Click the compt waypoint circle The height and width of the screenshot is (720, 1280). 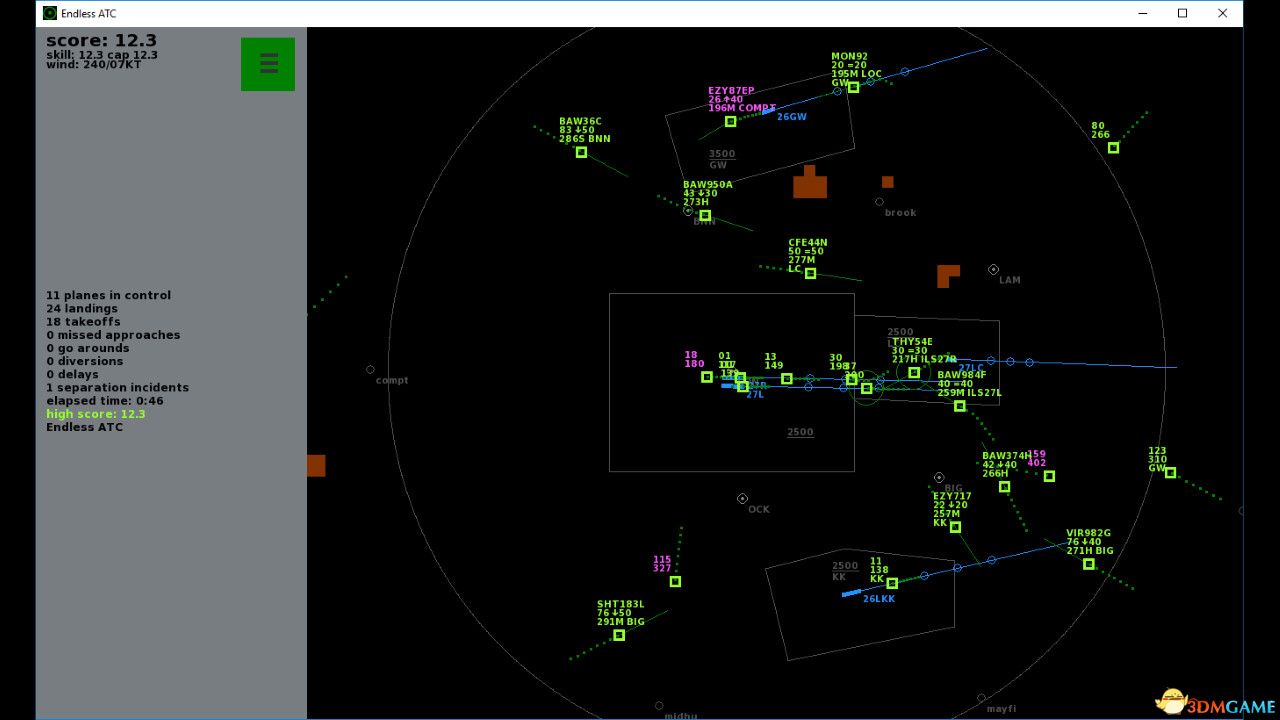[x=370, y=370]
